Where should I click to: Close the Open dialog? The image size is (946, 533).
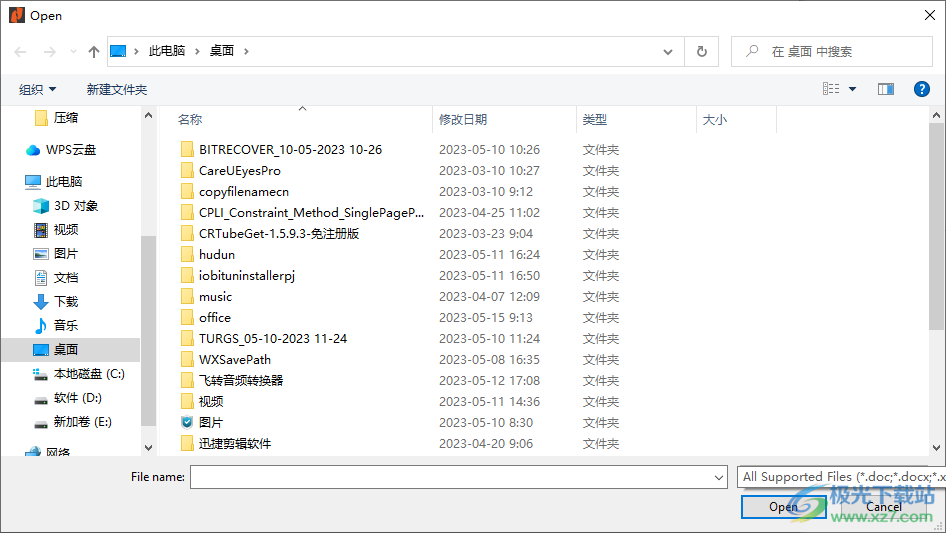(x=930, y=15)
